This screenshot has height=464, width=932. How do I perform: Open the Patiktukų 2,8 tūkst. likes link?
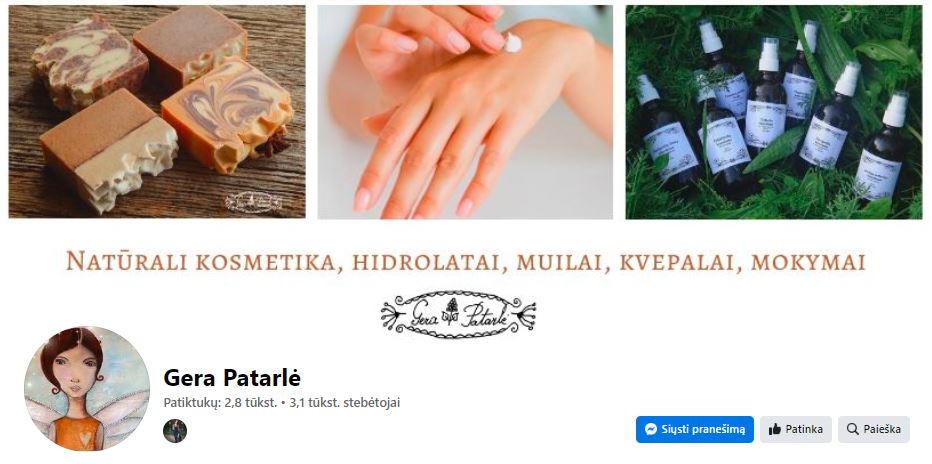pyautogui.click(x=220, y=403)
